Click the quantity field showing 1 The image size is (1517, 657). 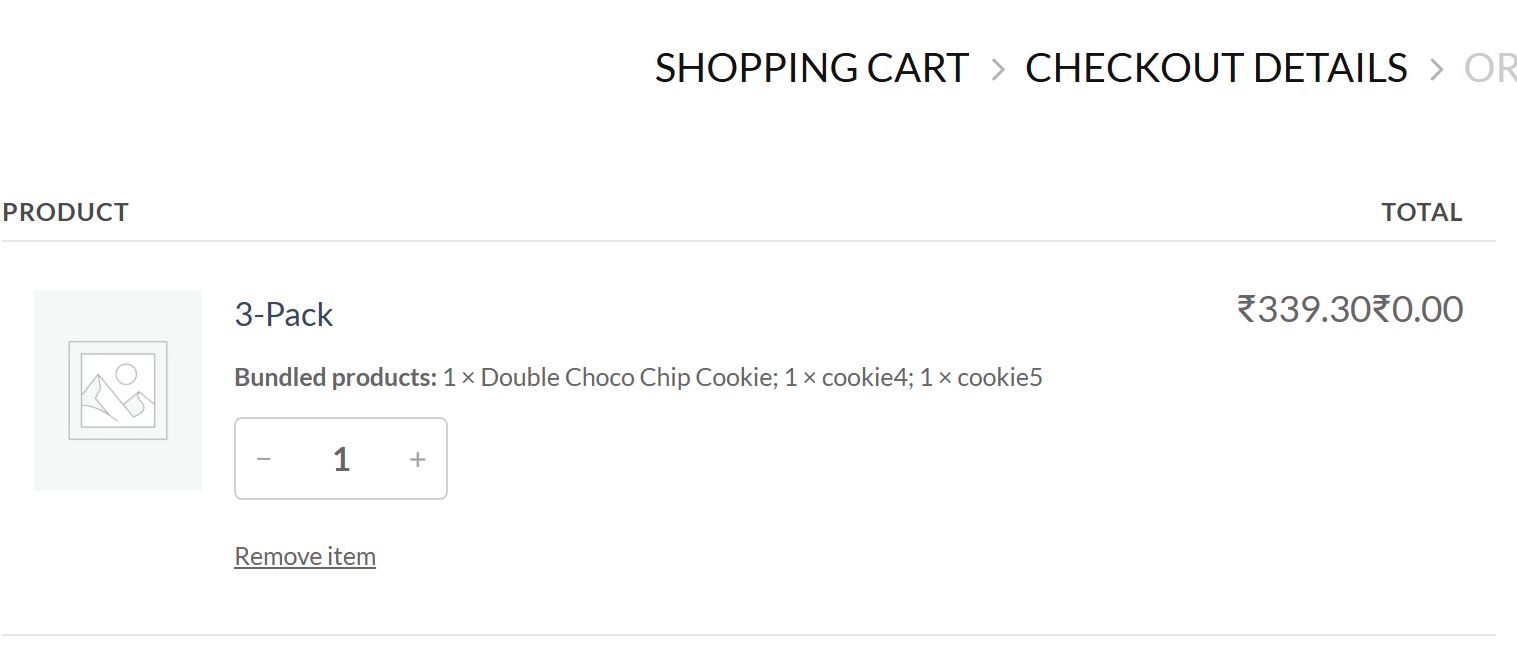tap(341, 459)
